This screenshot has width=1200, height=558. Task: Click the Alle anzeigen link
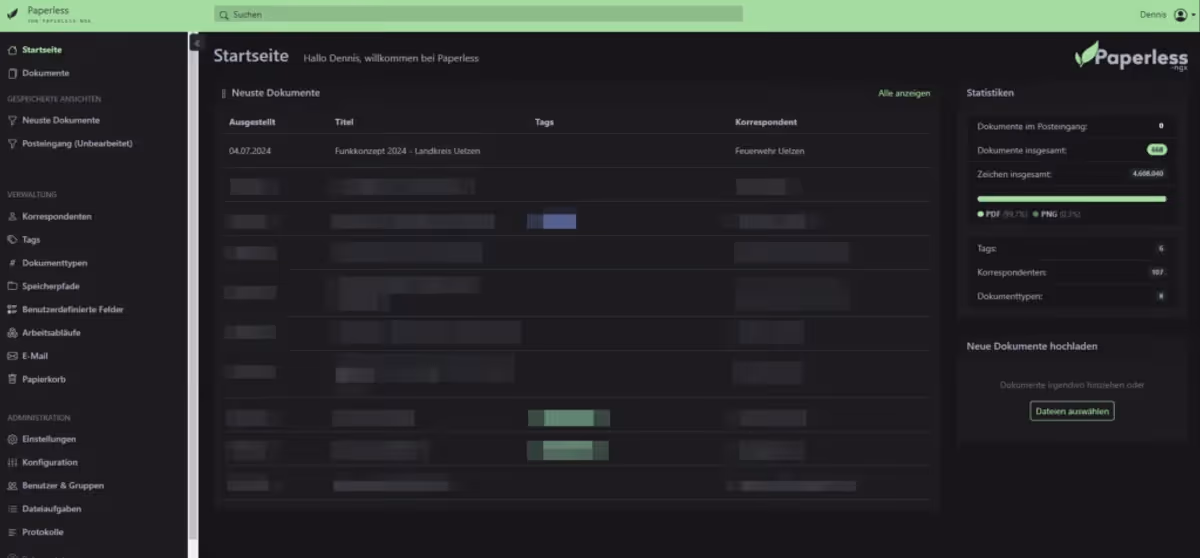tap(904, 93)
